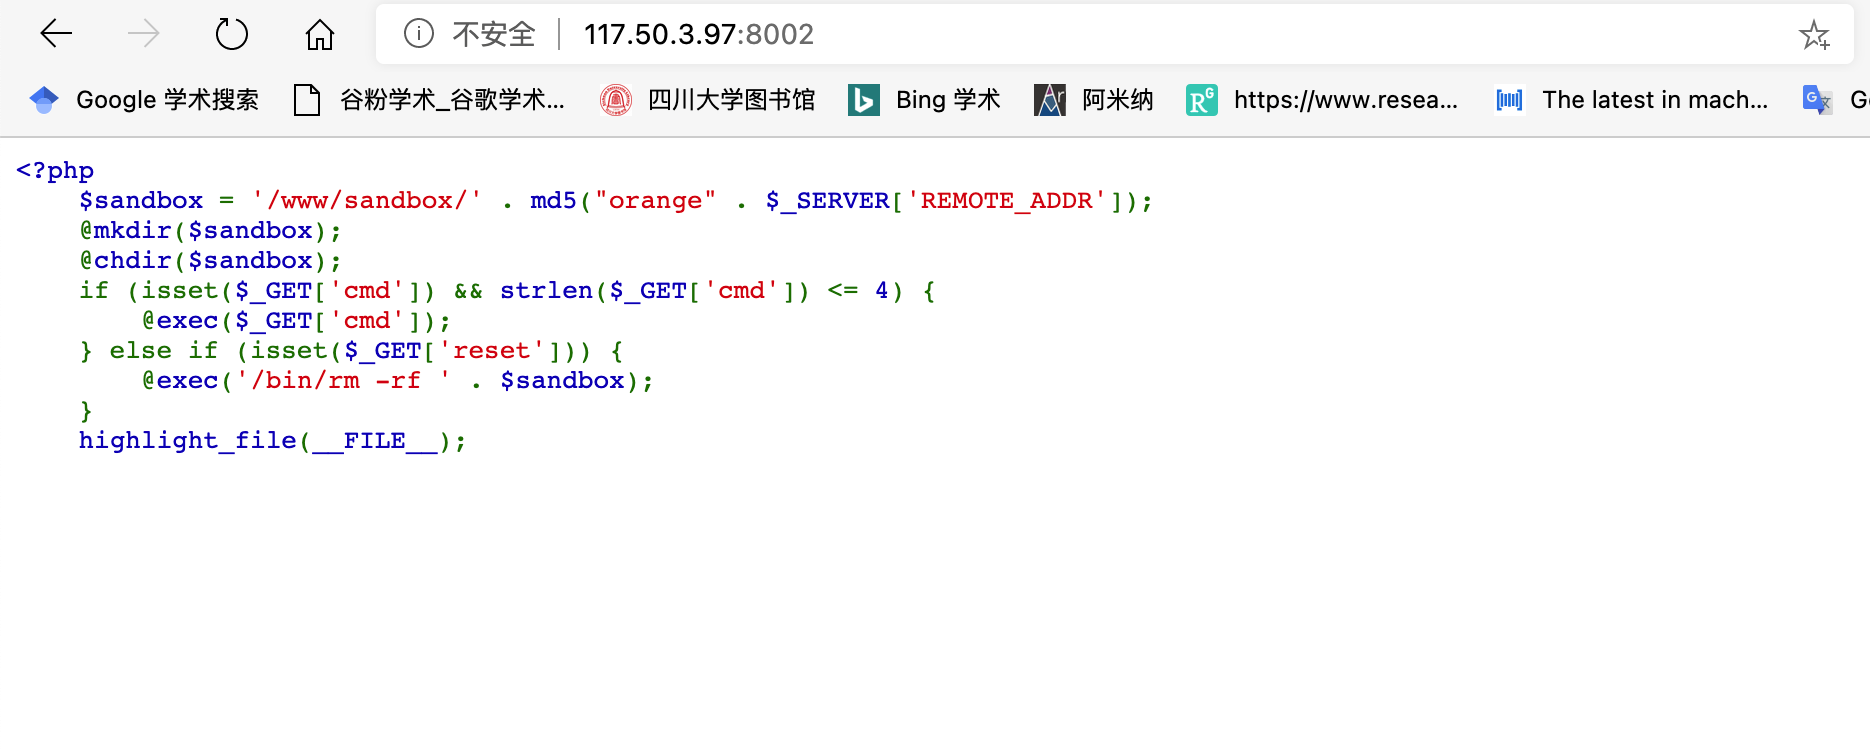Open the 四川大学图书馆 bookmark
The height and width of the screenshot is (752, 1870).
pyautogui.click(x=708, y=100)
